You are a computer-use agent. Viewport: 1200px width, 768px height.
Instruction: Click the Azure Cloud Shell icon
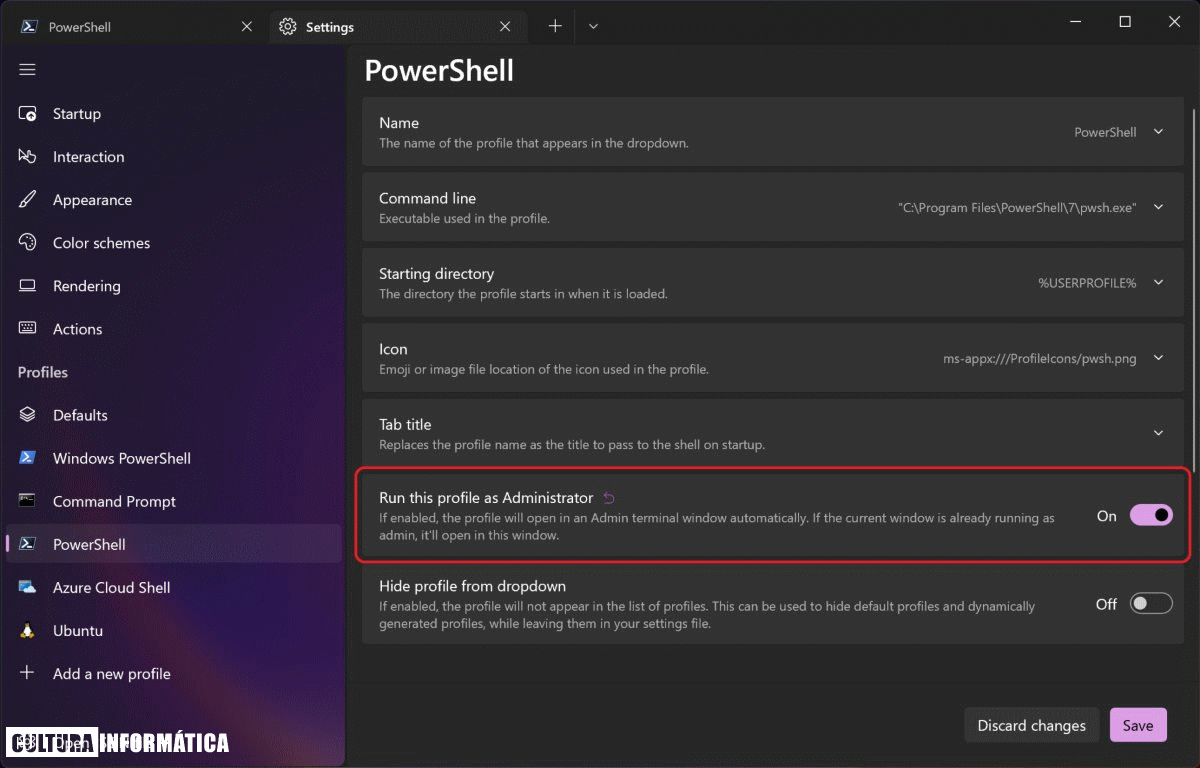coord(28,587)
